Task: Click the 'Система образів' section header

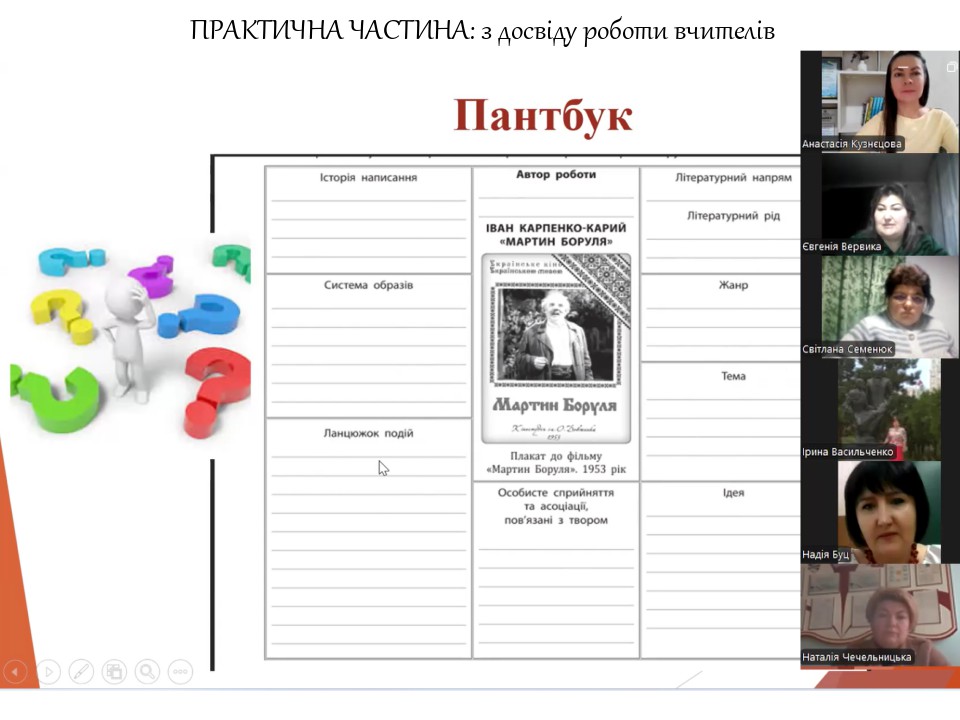Action: click(368, 285)
